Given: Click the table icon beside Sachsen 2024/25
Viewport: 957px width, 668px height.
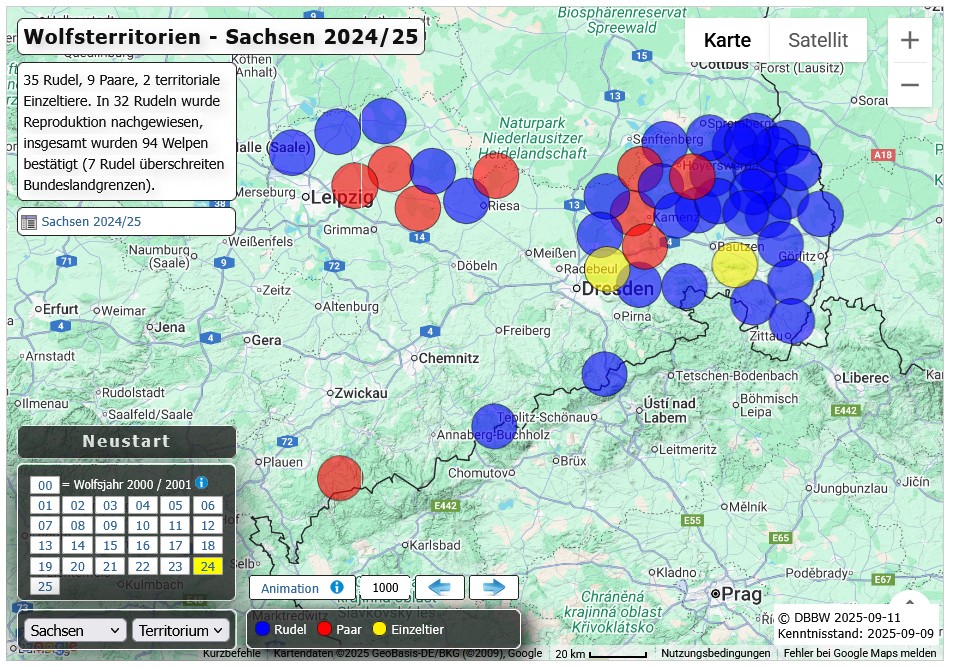Looking at the screenshot, I should pyautogui.click(x=28, y=222).
